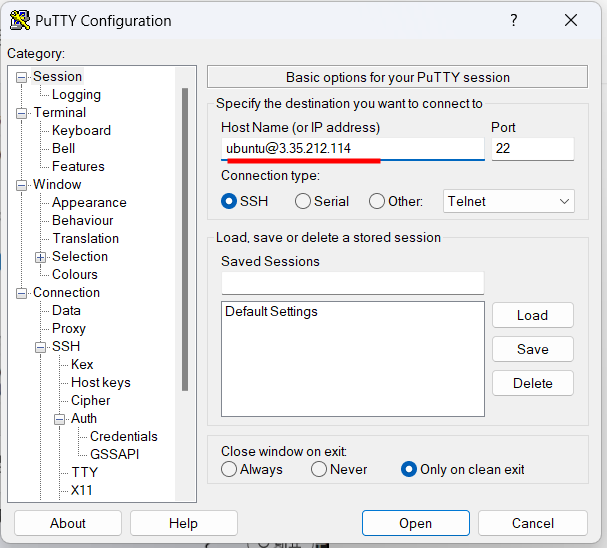
Task: Collapse the Session tree node
Action: pyautogui.click(x=21, y=77)
